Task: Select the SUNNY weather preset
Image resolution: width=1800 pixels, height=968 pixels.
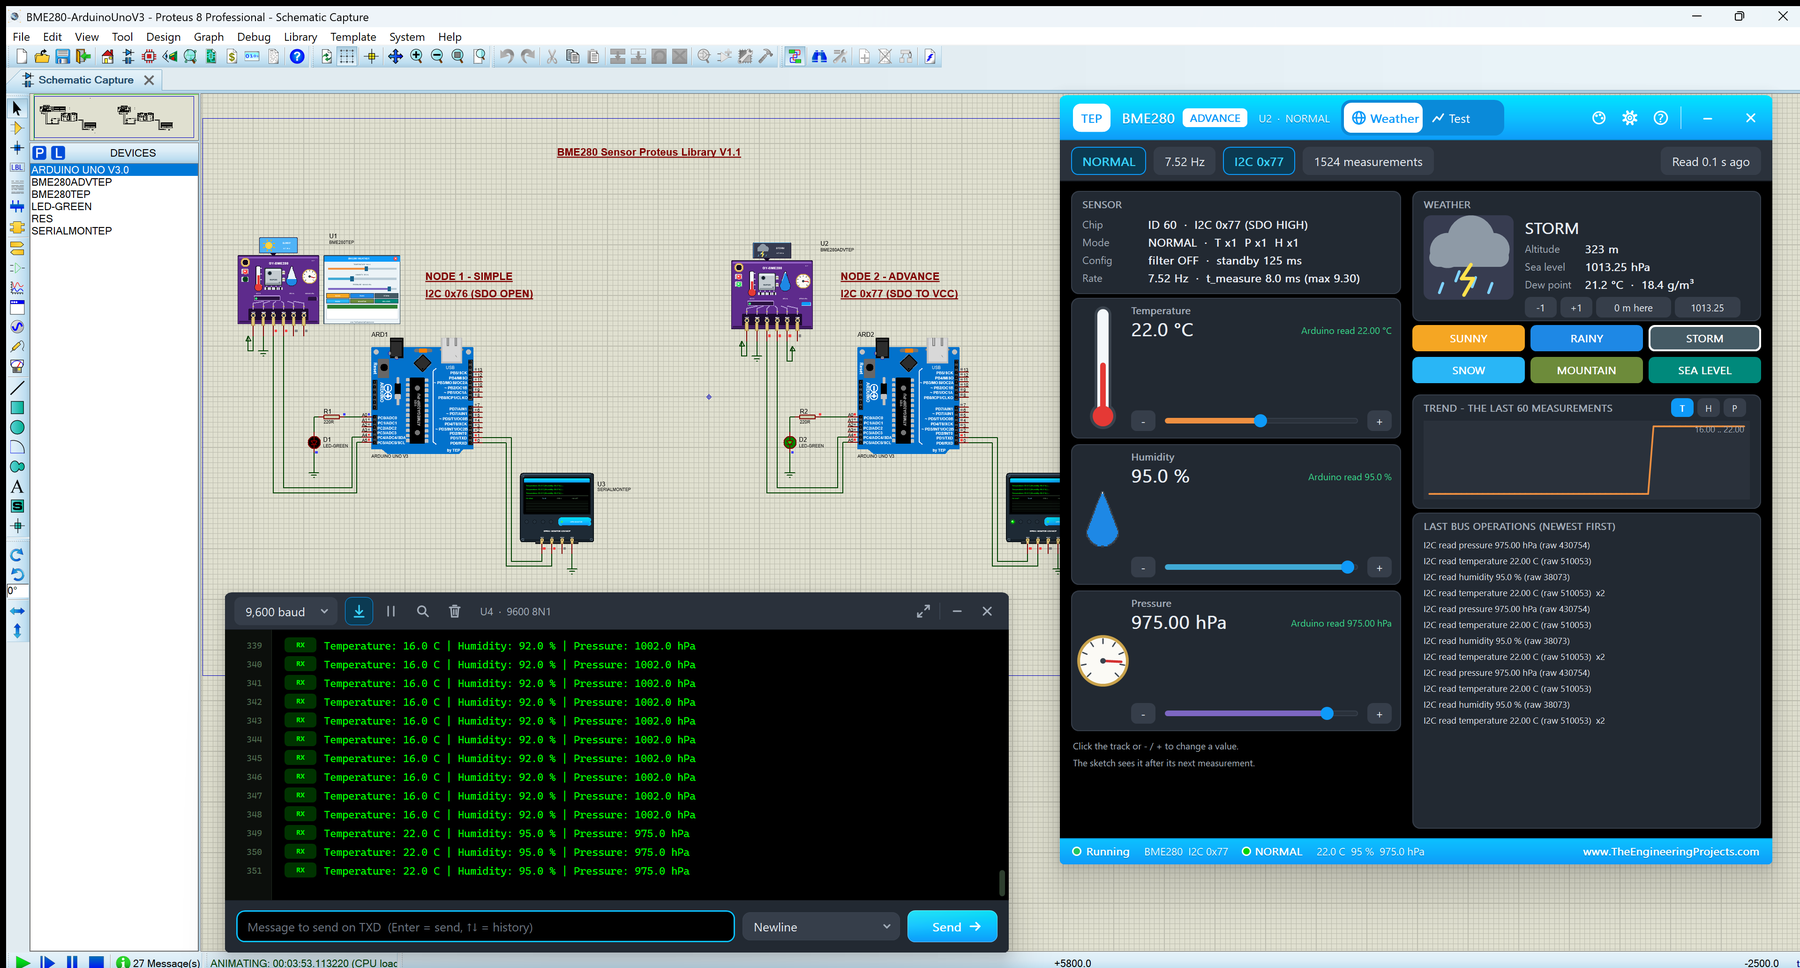Action: pos(1468,339)
